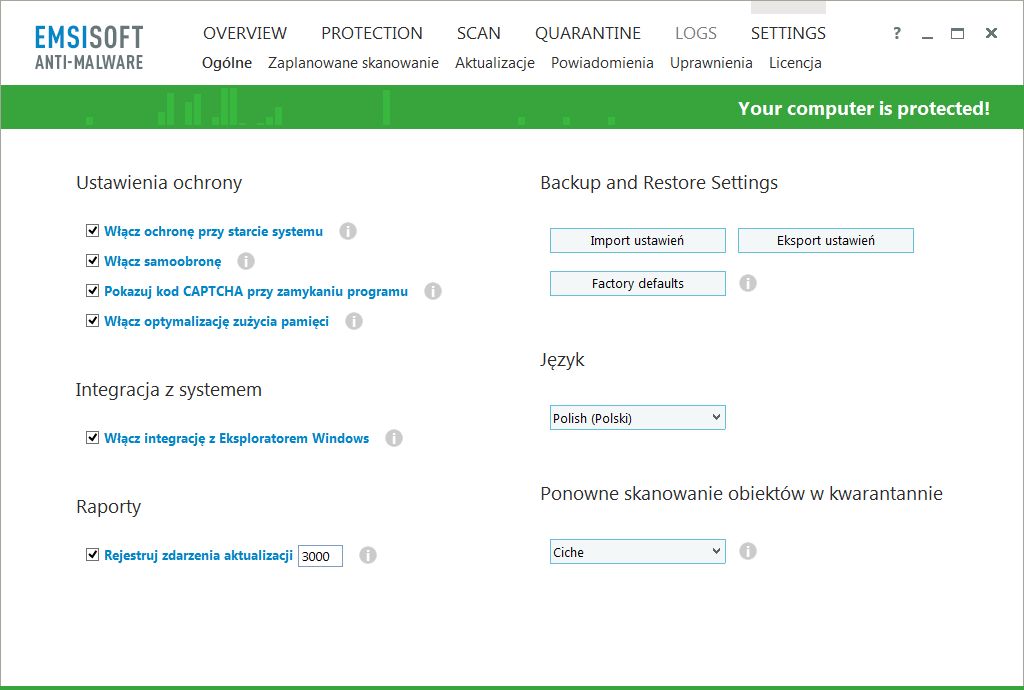Screen dimensions: 1024x690
Task: Click the Język heading
Action: click(x=562, y=360)
